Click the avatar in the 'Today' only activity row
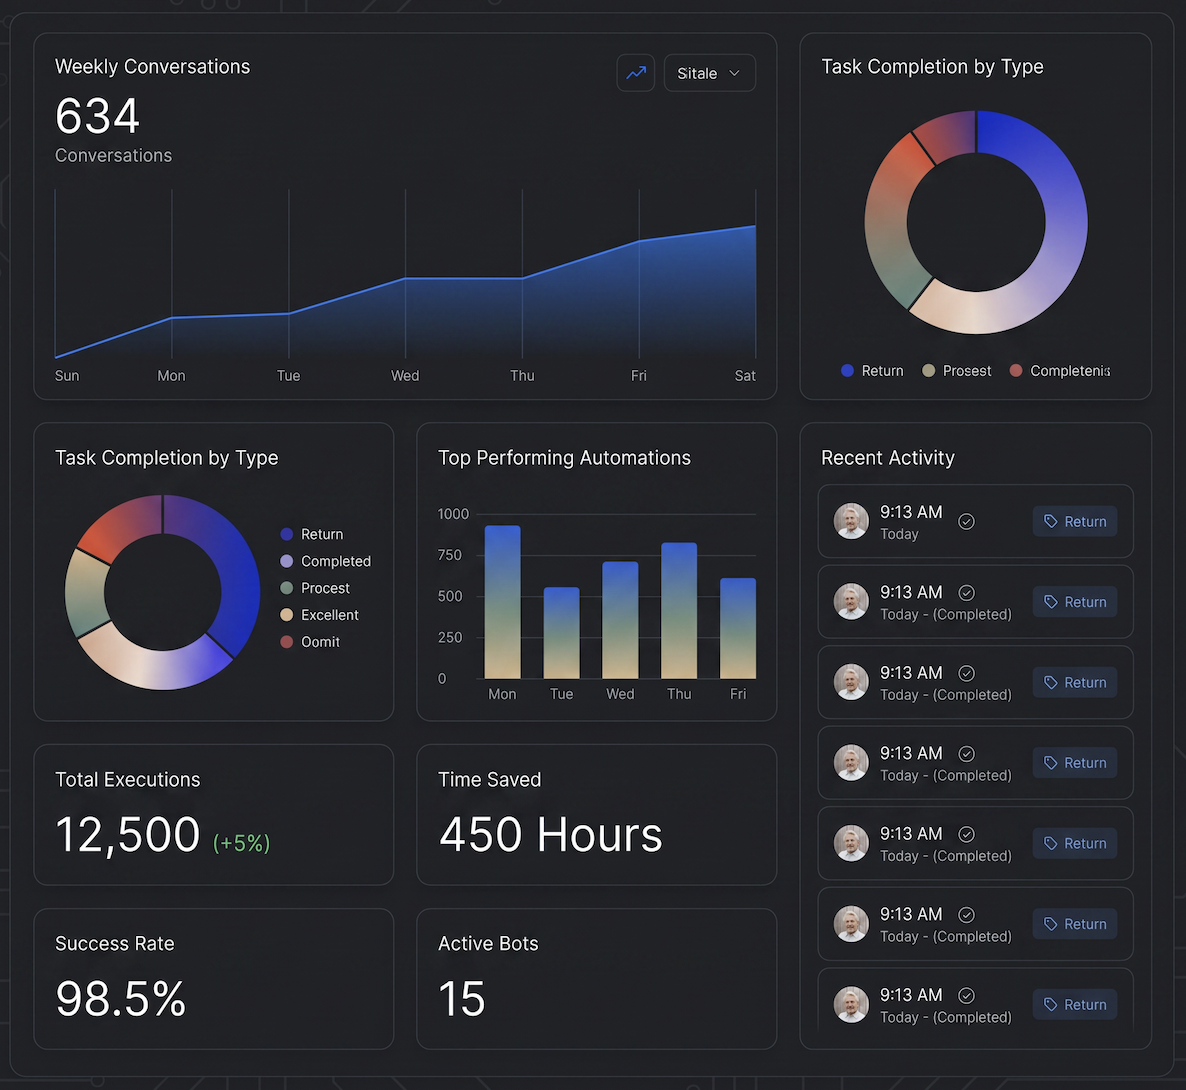Screen dimensions: 1186x1090 pos(851,521)
